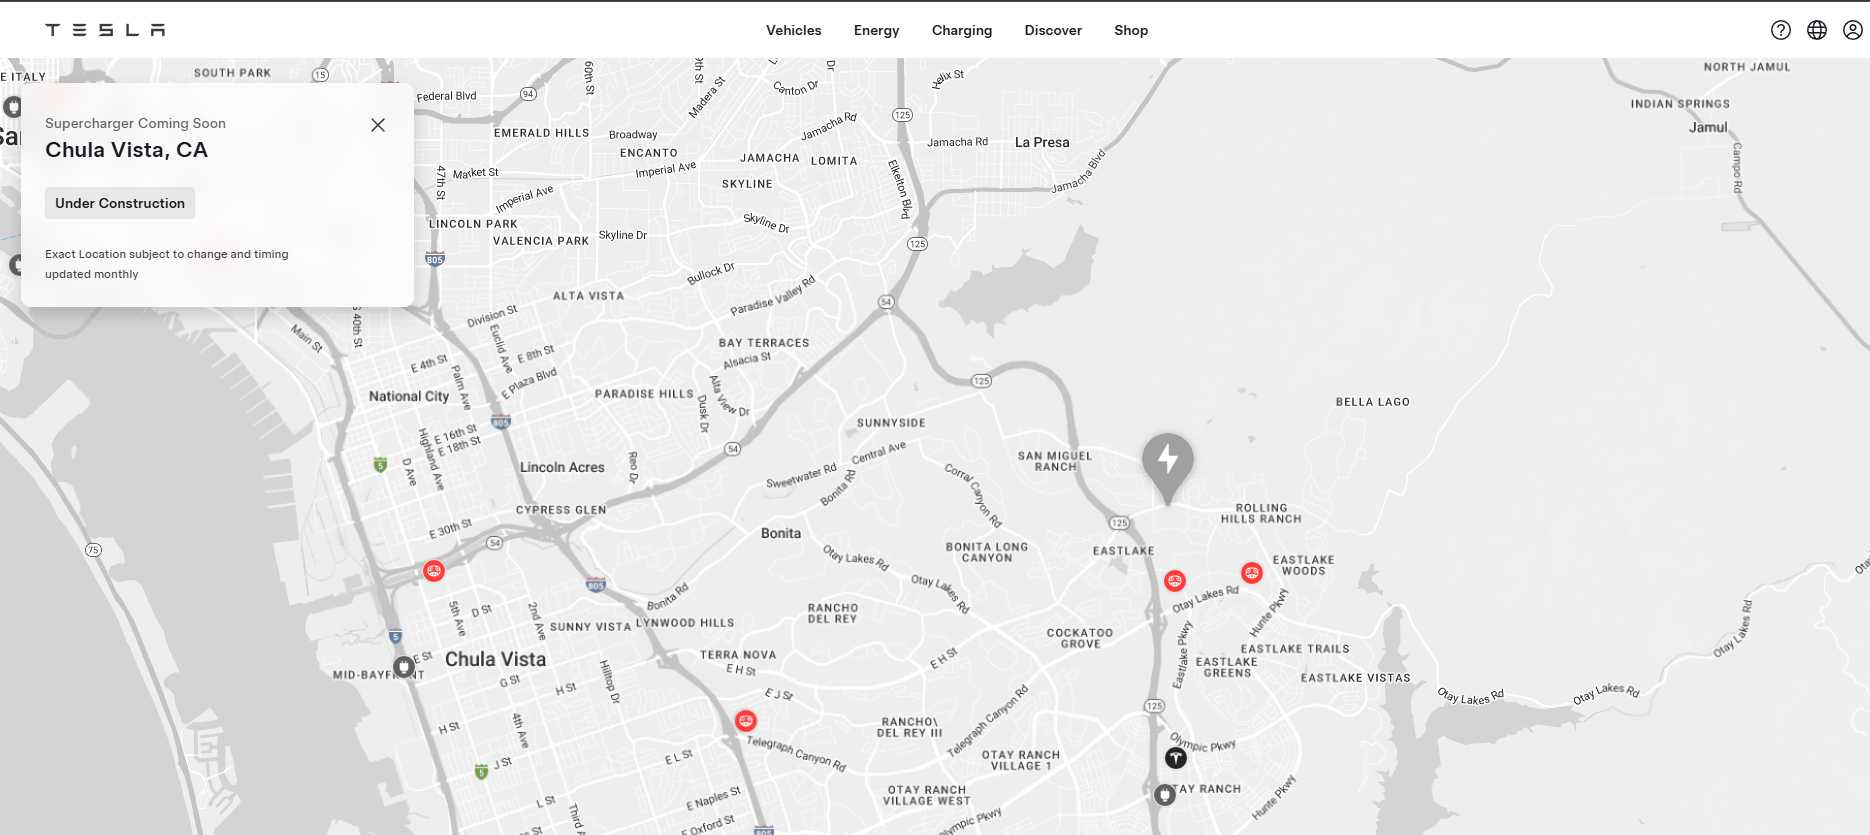The height and width of the screenshot is (835, 1870).
Task: Click red Supercharger pin on Eastlake Pkwy
Action: (x=1175, y=581)
